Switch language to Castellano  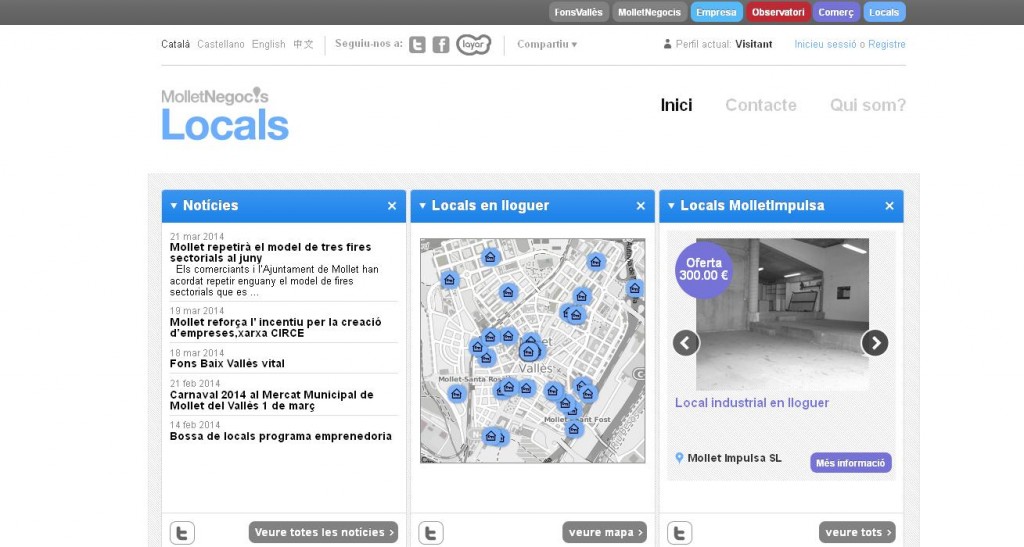[221, 44]
